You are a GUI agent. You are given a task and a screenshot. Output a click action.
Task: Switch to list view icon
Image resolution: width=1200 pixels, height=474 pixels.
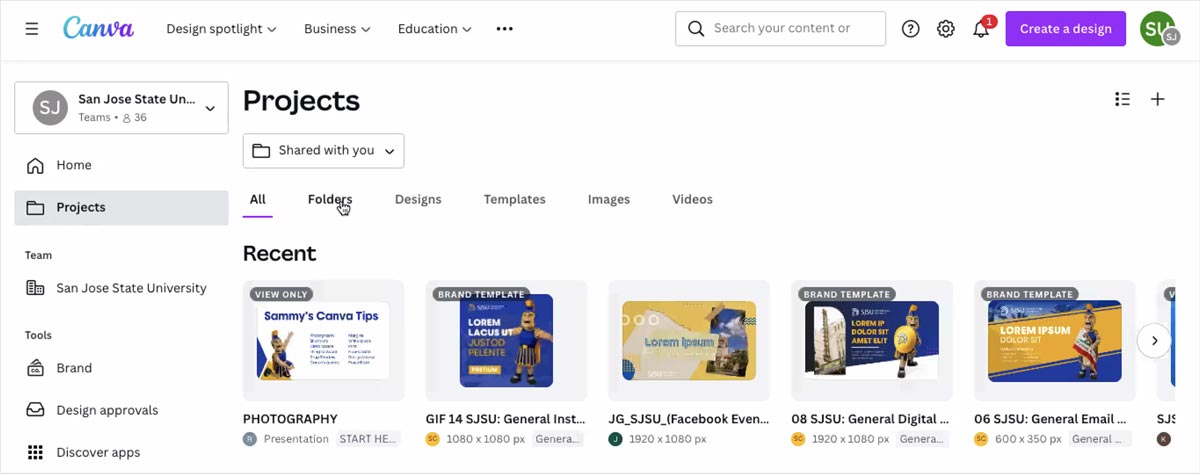[1122, 99]
